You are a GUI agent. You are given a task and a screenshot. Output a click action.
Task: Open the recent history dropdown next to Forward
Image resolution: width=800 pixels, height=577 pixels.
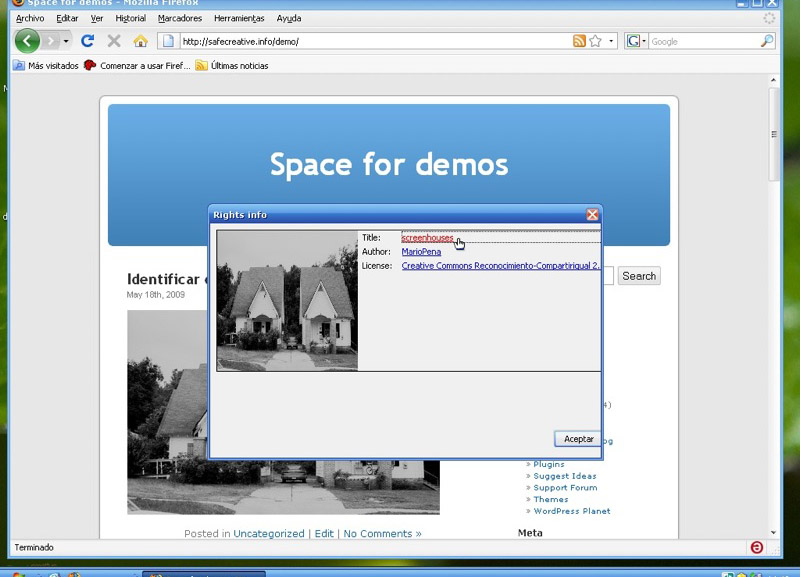click(x=66, y=41)
